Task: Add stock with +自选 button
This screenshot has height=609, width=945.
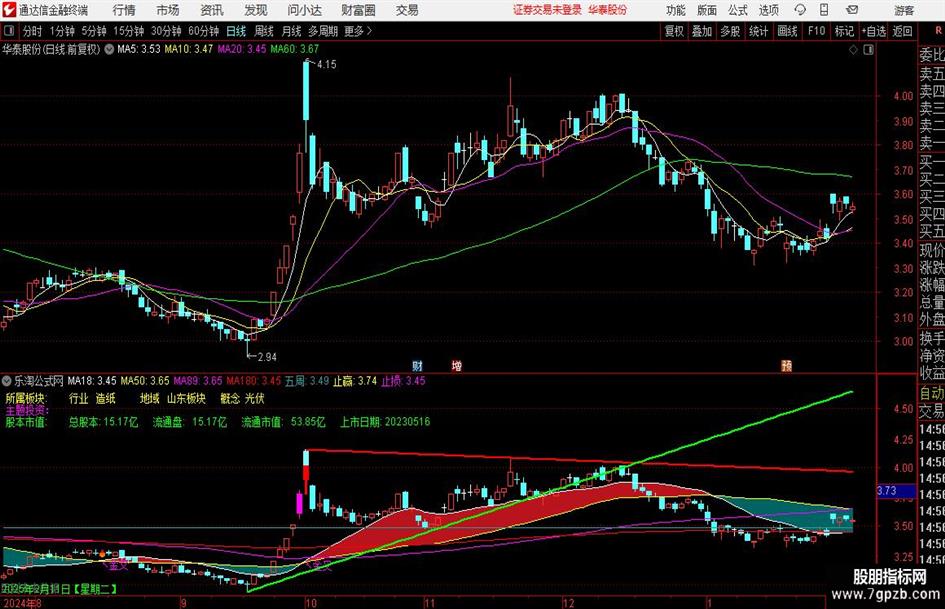Action: coord(873,31)
